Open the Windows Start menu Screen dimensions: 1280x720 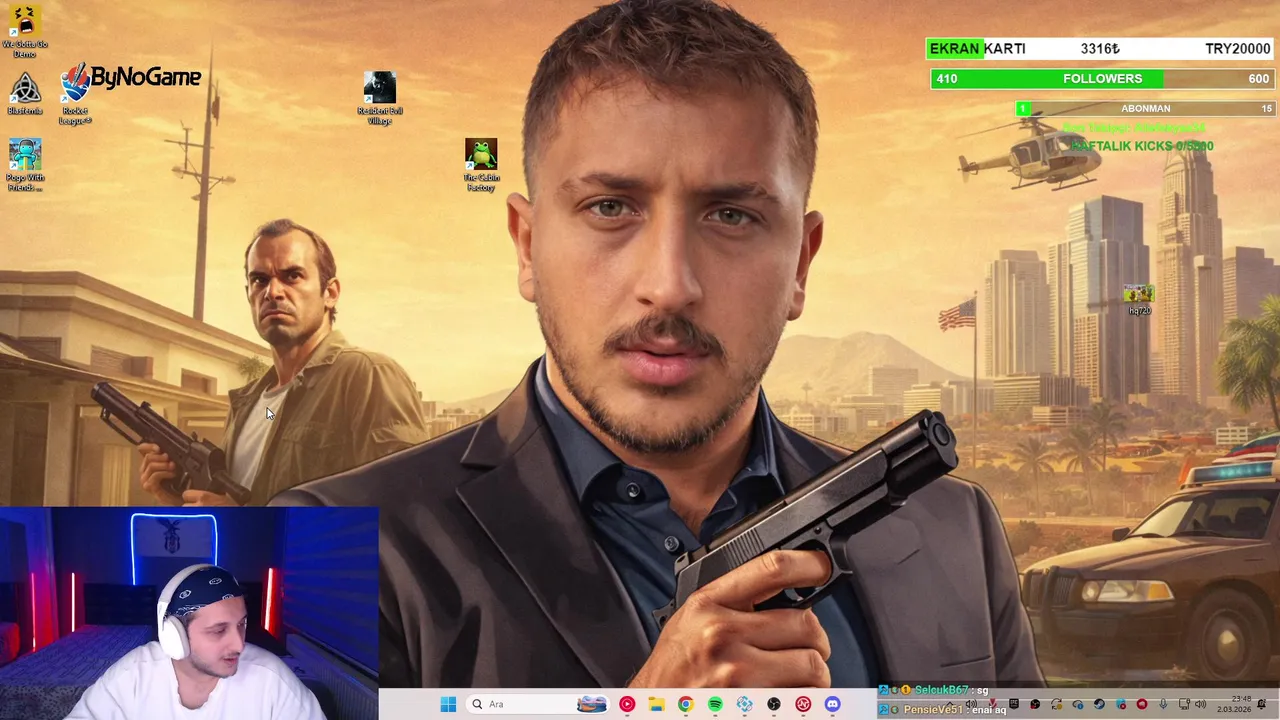[448, 704]
